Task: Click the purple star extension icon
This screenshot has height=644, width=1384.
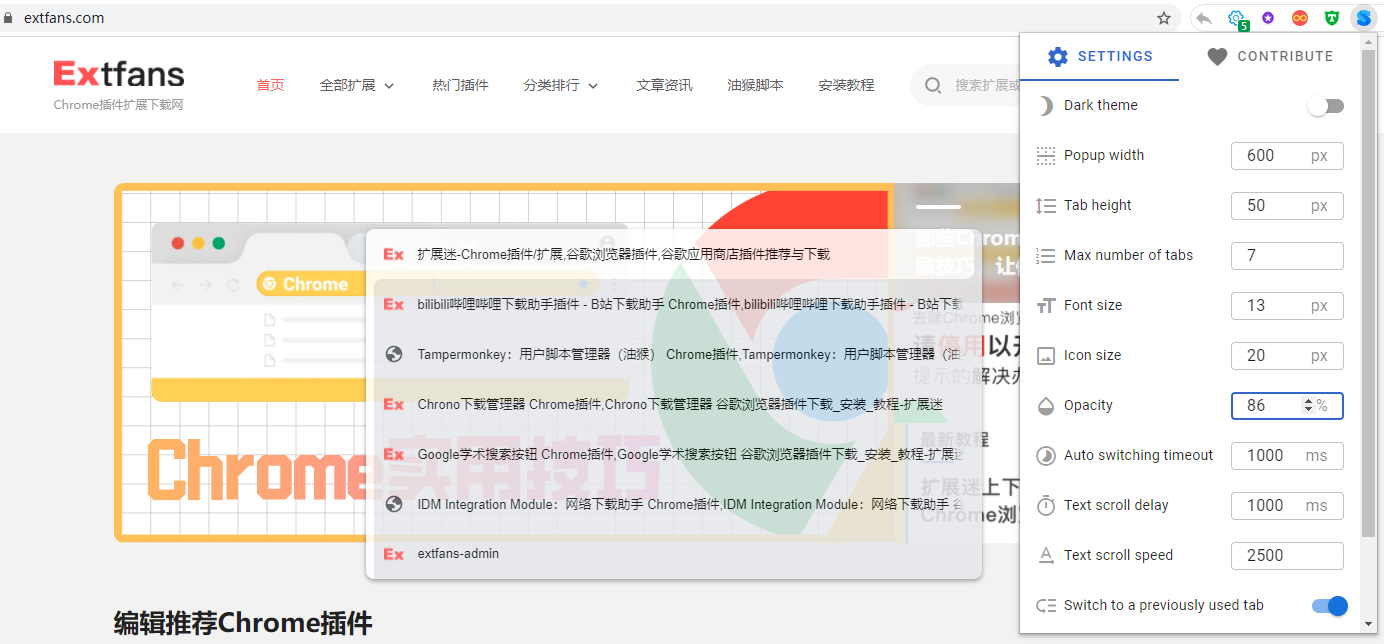Action: tap(1268, 18)
